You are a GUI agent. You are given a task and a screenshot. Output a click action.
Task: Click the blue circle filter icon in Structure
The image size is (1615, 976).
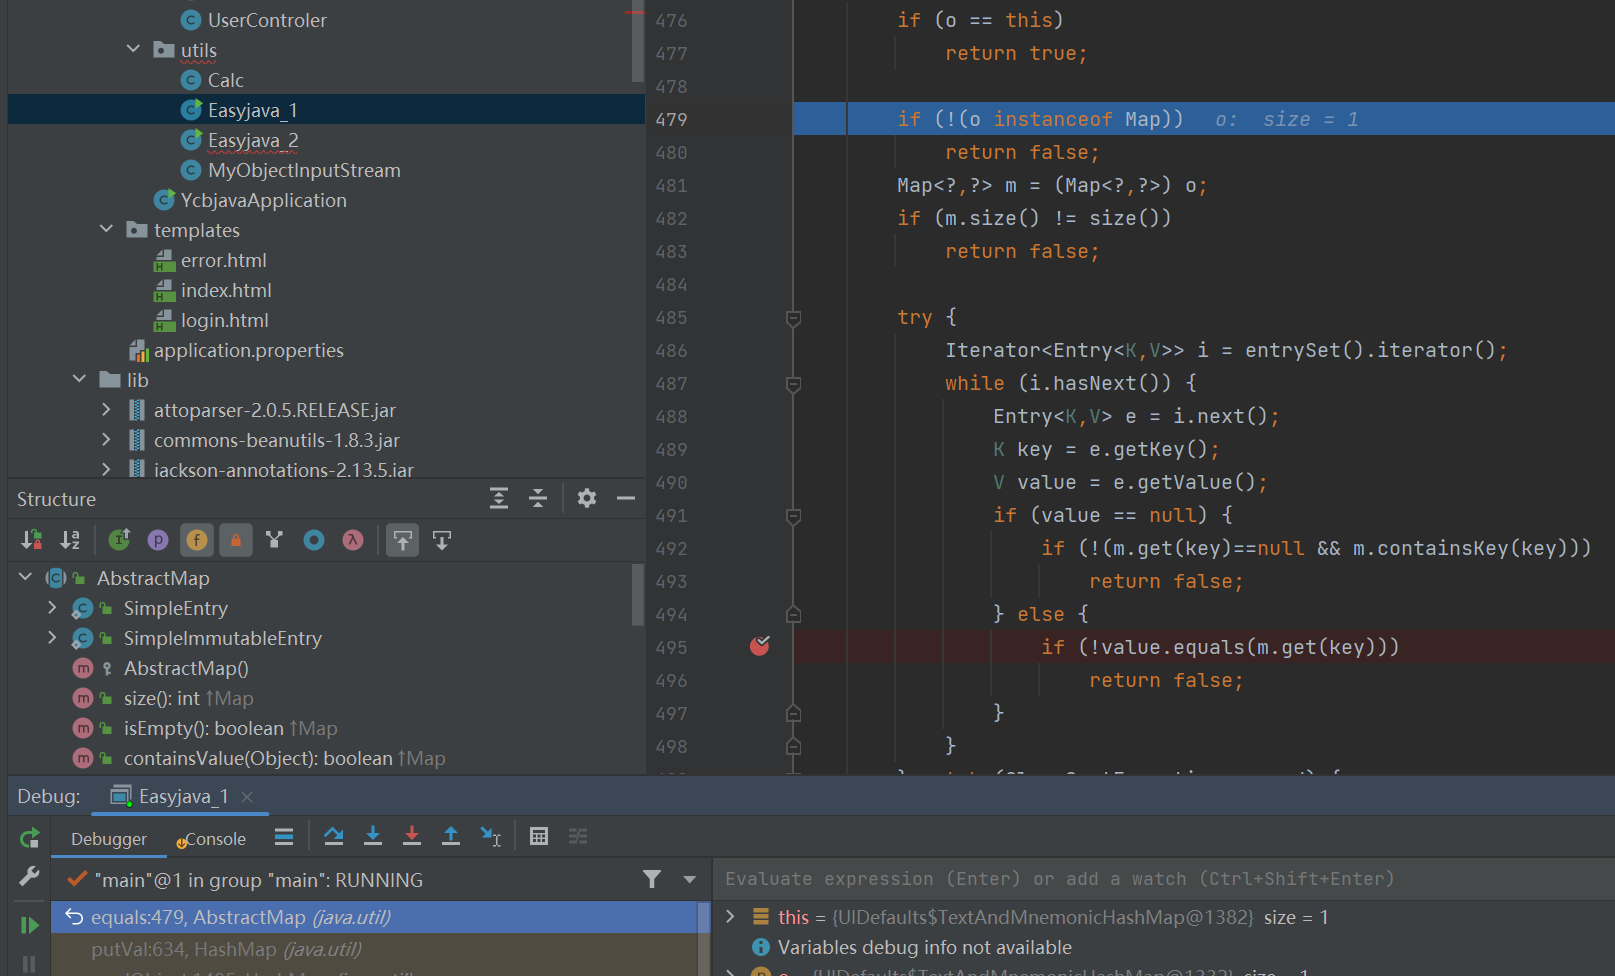pyautogui.click(x=314, y=540)
